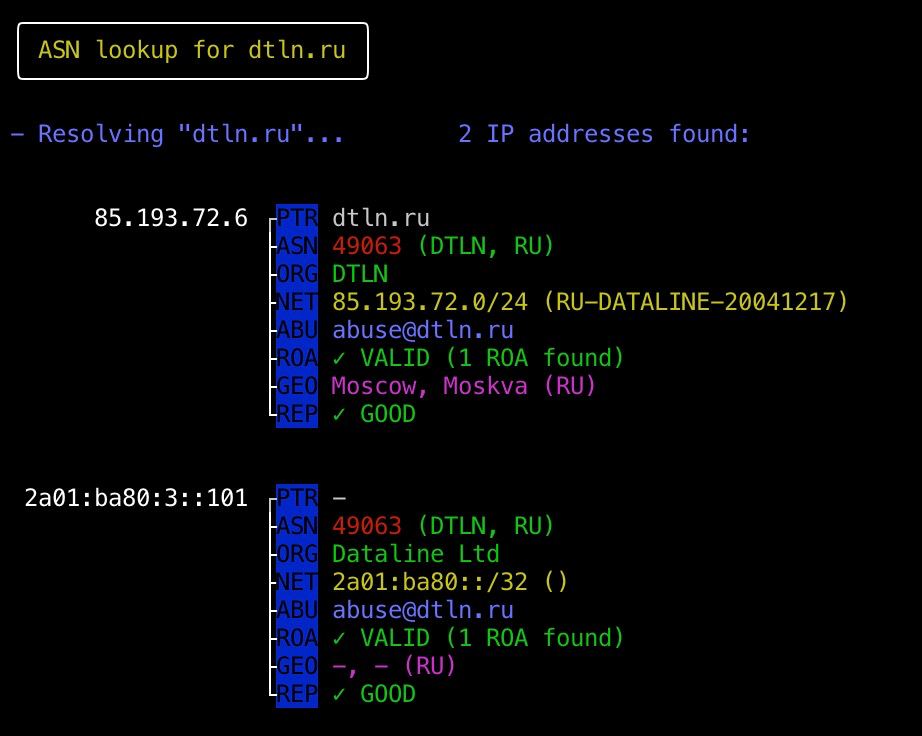922x736 pixels.
Task: Click the ABU label for 85.193.72.6
Action: (297, 330)
